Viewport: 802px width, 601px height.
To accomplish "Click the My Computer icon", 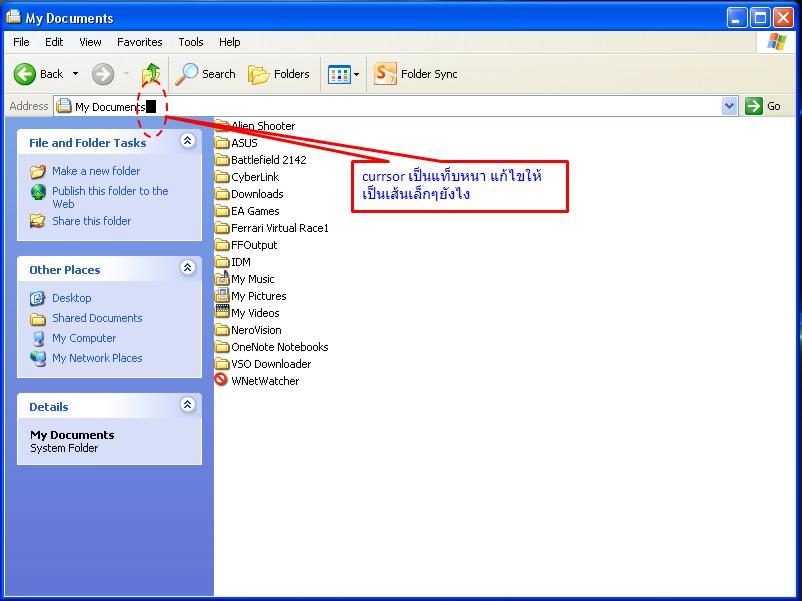I will click(x=38, y=339).
